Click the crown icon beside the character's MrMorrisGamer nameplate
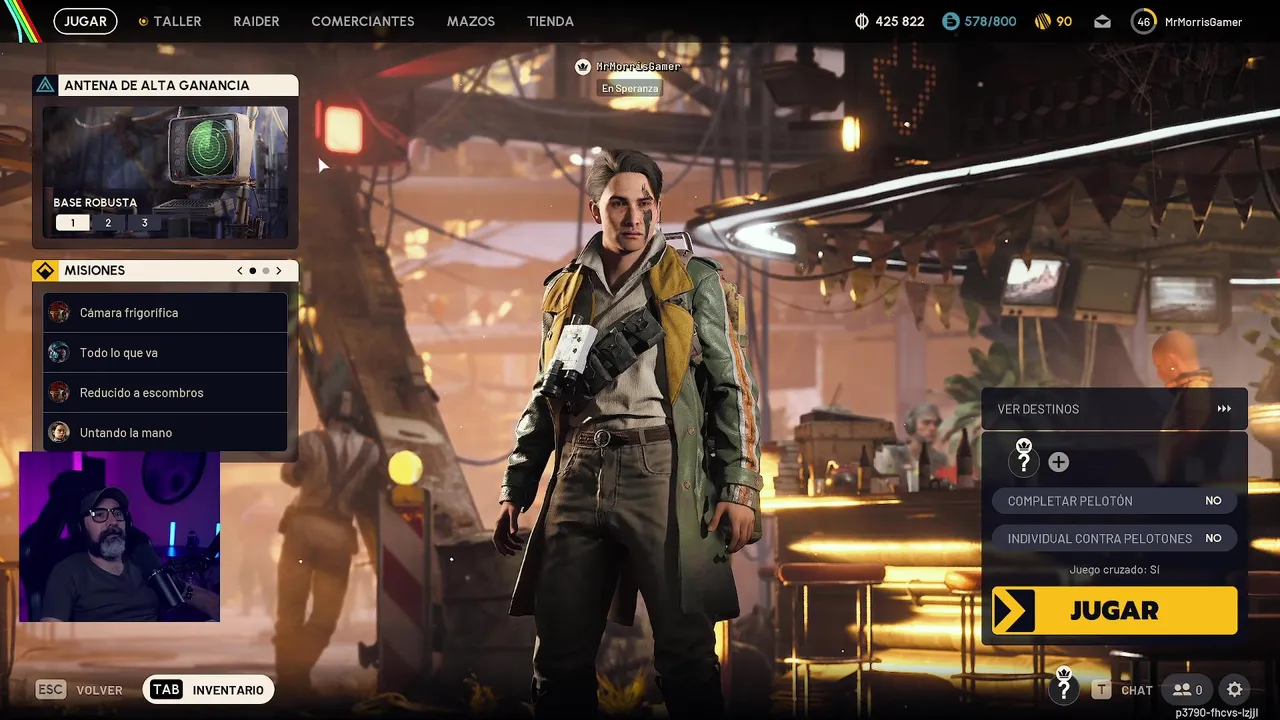 (x=583, y=67)
